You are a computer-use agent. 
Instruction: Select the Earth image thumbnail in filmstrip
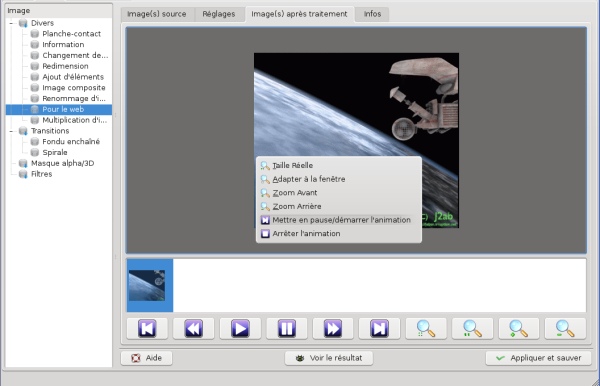pyautogui.click(x=150, y=285)
